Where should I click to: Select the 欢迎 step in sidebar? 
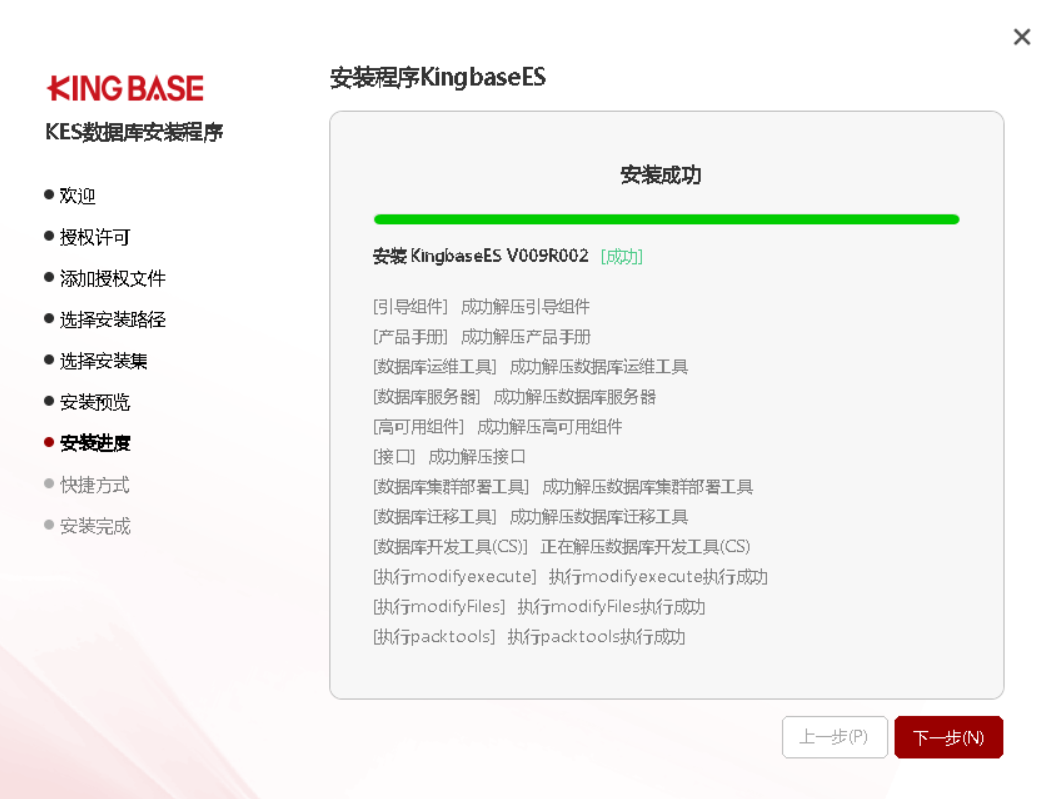pos(77,196)
